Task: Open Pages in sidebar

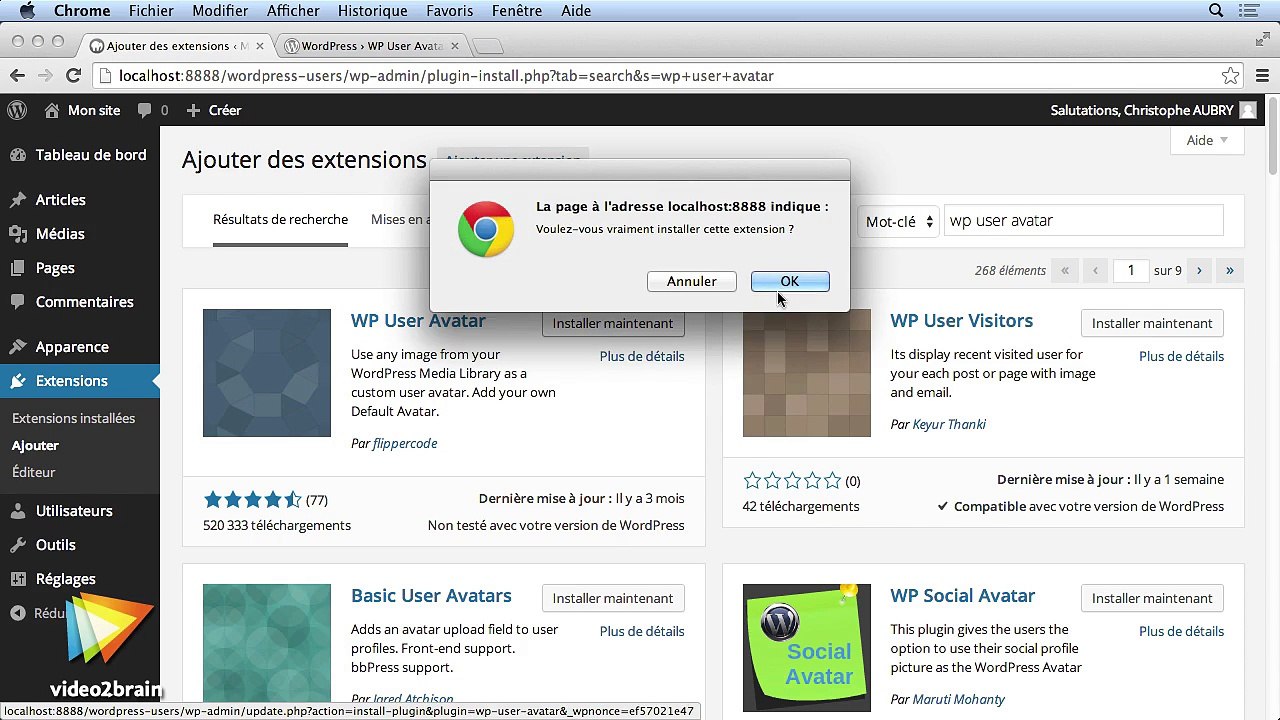Action: tap(80, 268)
